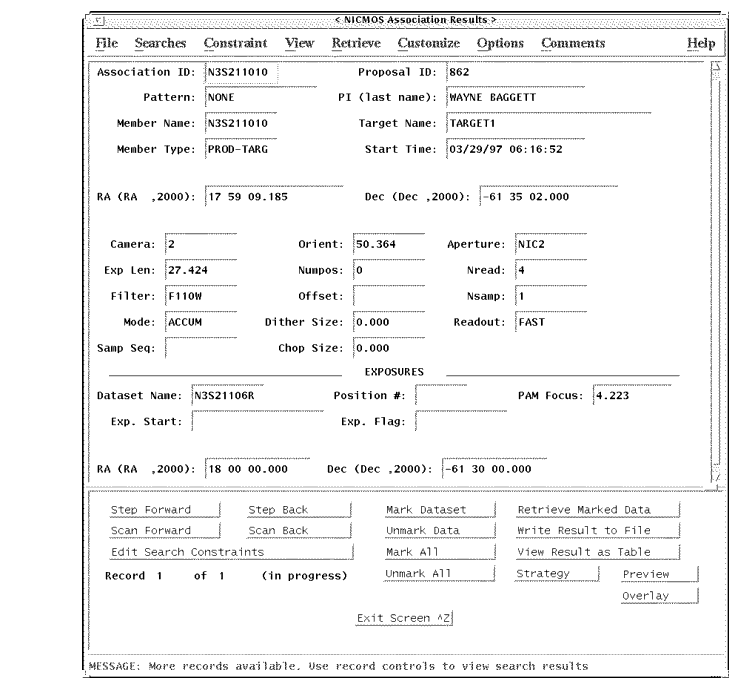Click Retrieve Marked Data
Image resolution: width=735 pixels, height=694 pixels.
coord(583,510)
